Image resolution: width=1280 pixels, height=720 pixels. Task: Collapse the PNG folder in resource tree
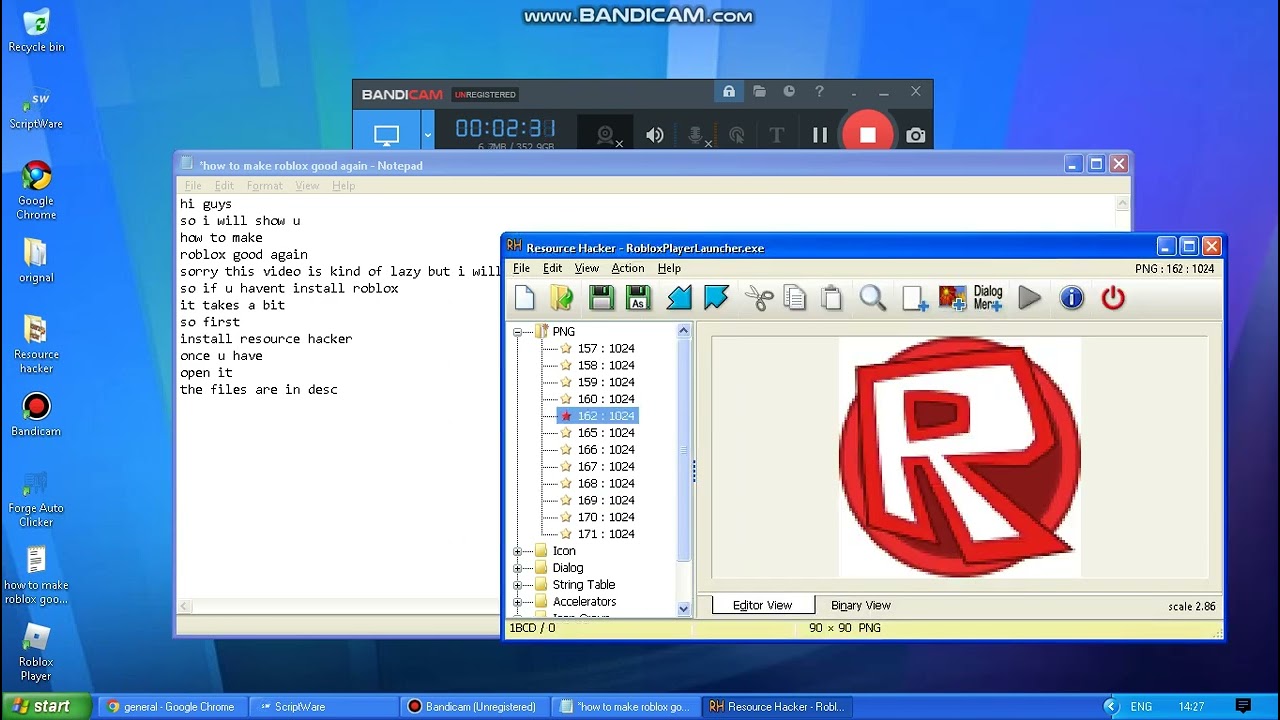[518, 331]
